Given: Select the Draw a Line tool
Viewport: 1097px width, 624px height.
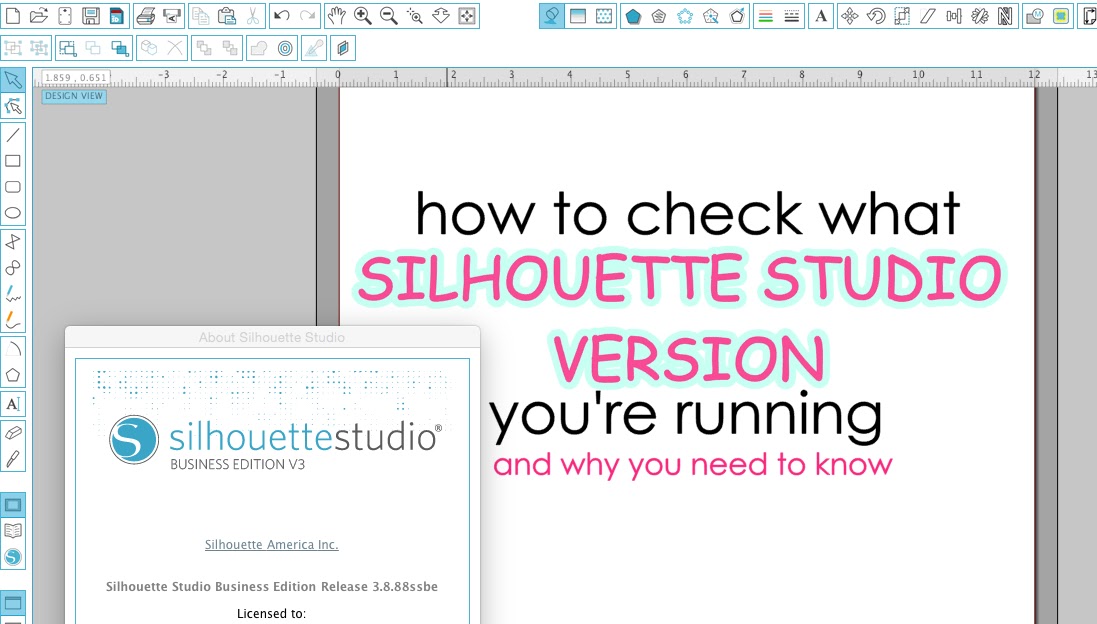Looking at the screenshot, I should pyautogui.click(x=13, y=134).
